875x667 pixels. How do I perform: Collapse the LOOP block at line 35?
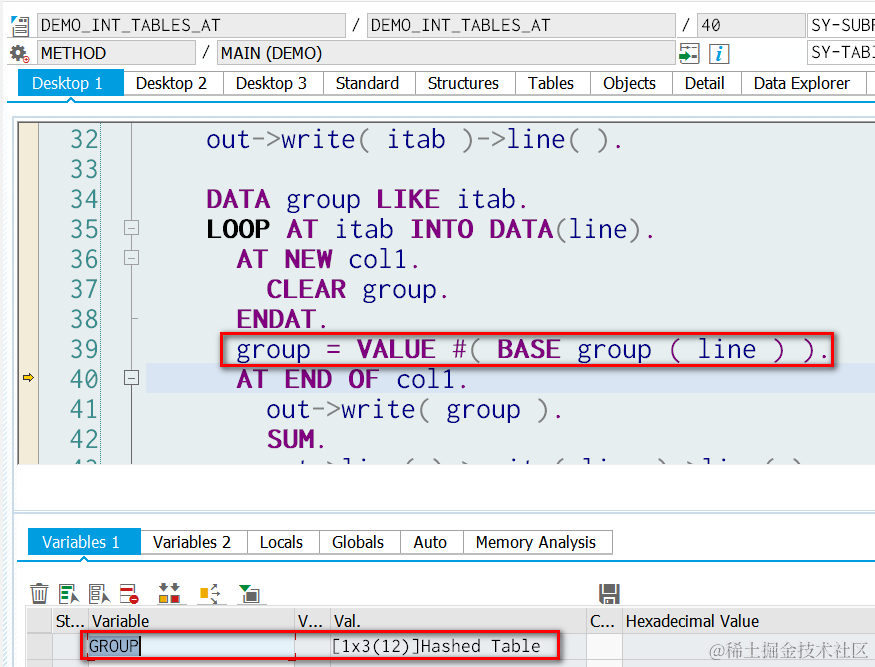pyautogui.click(x=131, y=228)
